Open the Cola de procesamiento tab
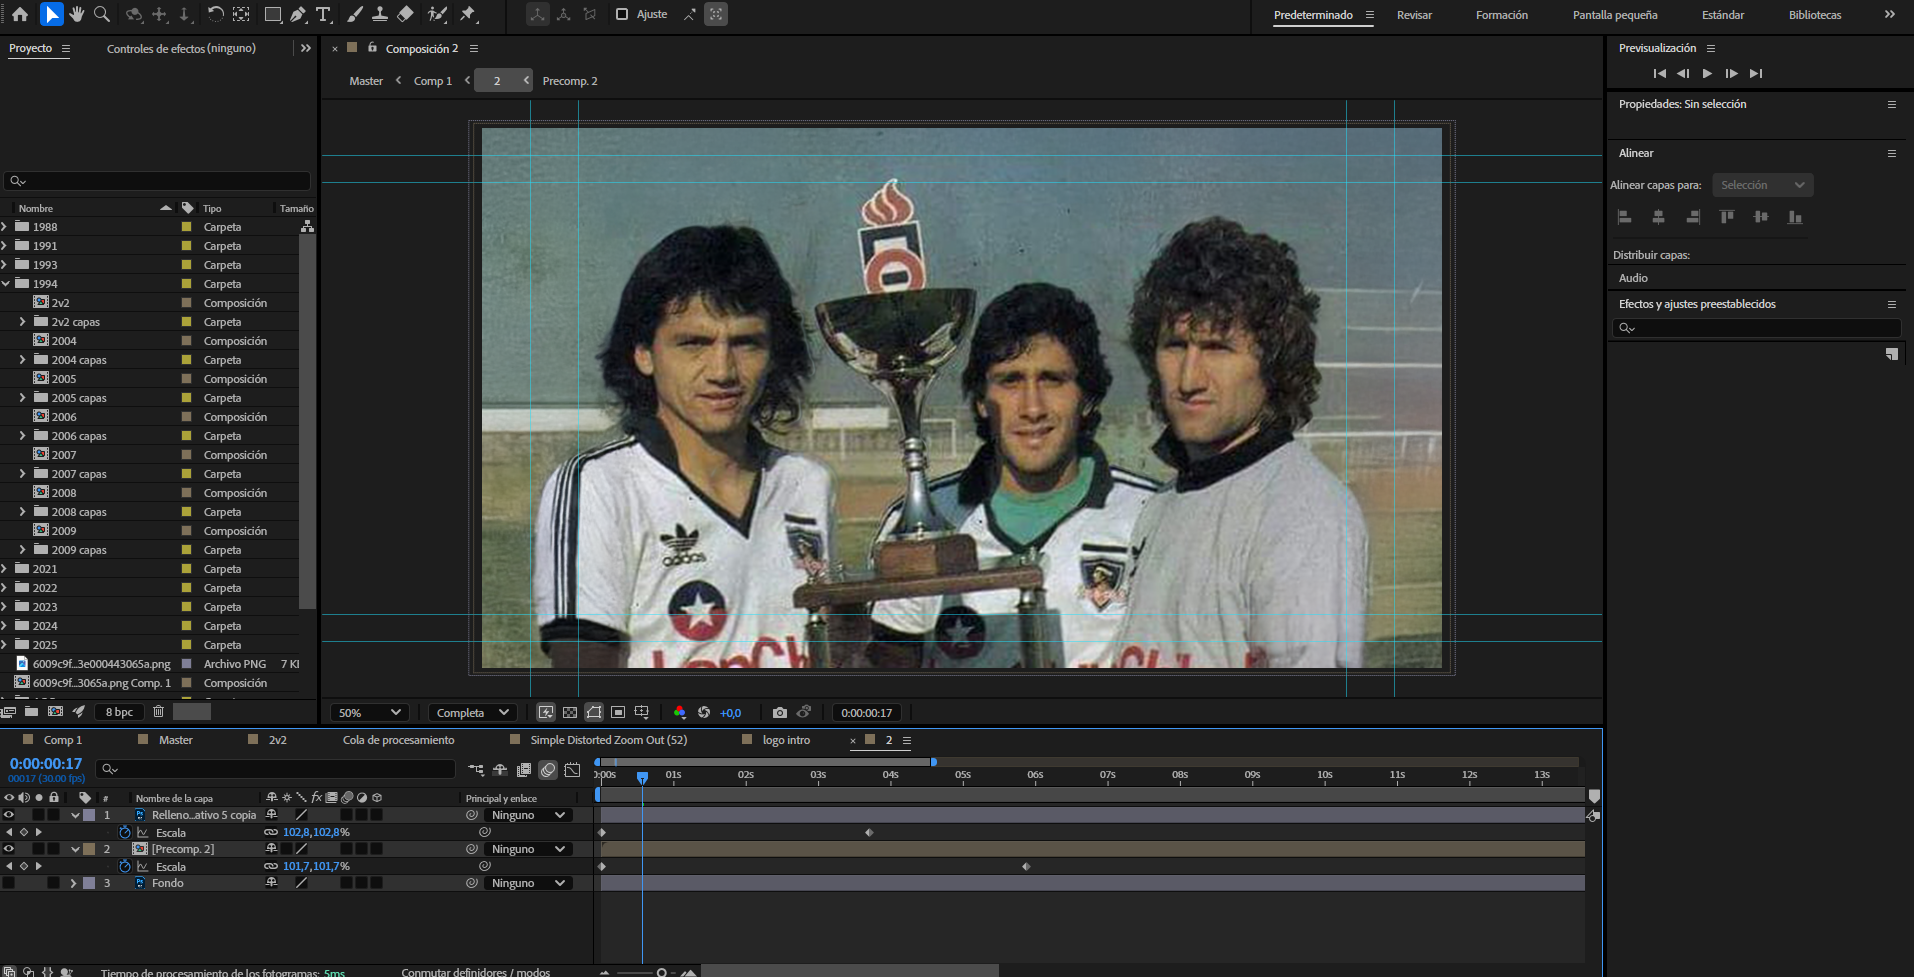This screenshot has width=1914, height=977. pyautogui.click(x=398, y=740)
